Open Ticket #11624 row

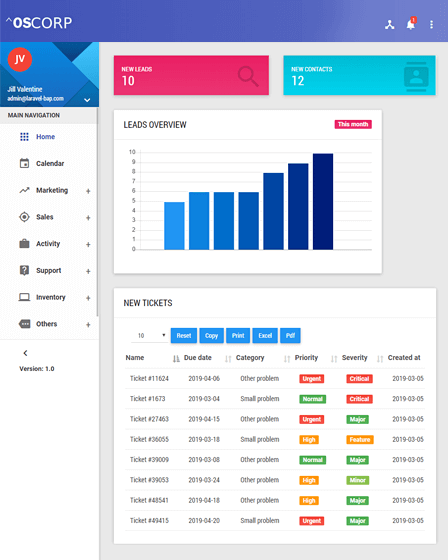(275, 379)
